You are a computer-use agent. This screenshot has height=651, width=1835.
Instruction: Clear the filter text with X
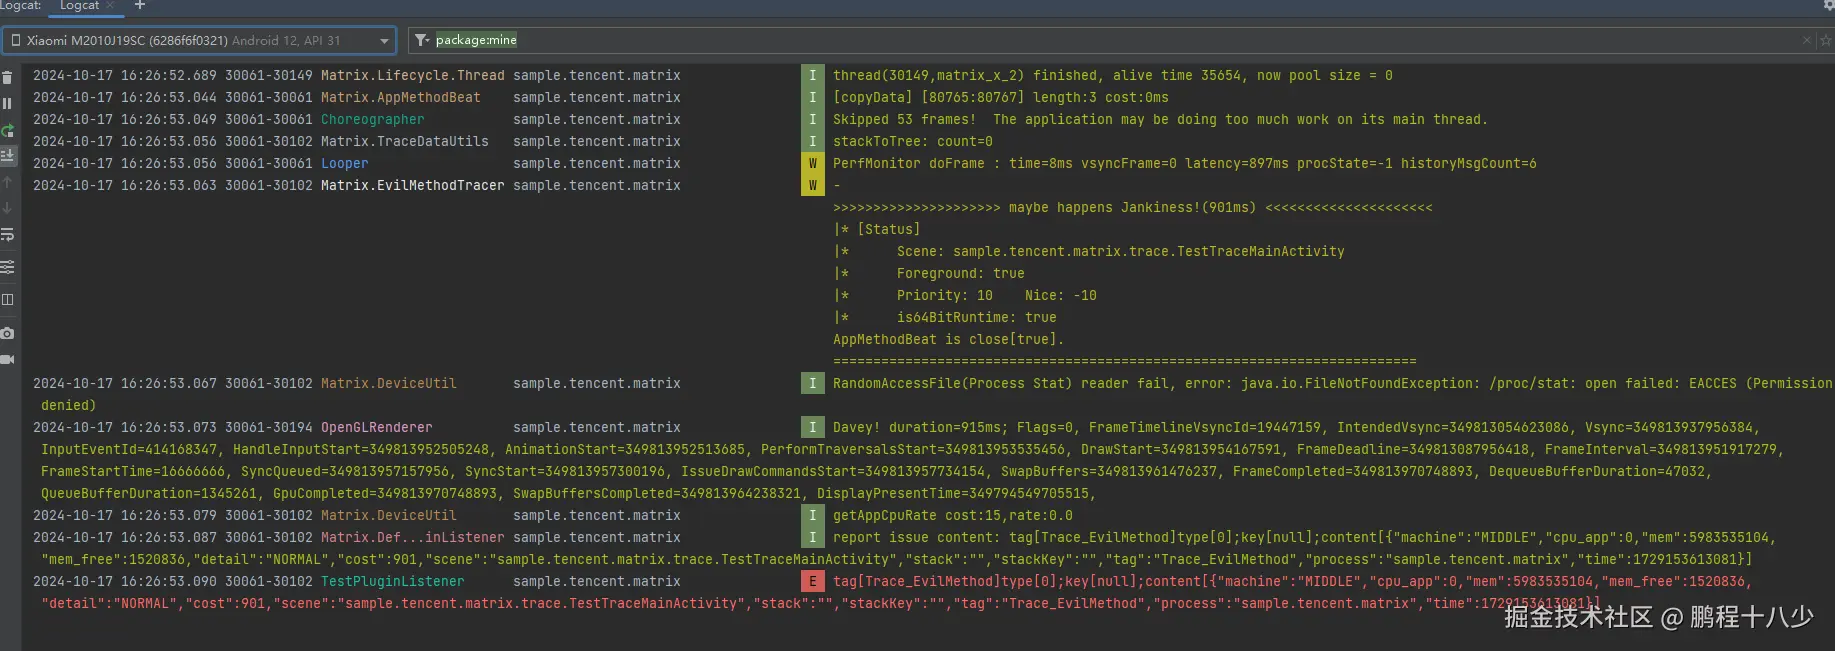(x=1806, y=40)
